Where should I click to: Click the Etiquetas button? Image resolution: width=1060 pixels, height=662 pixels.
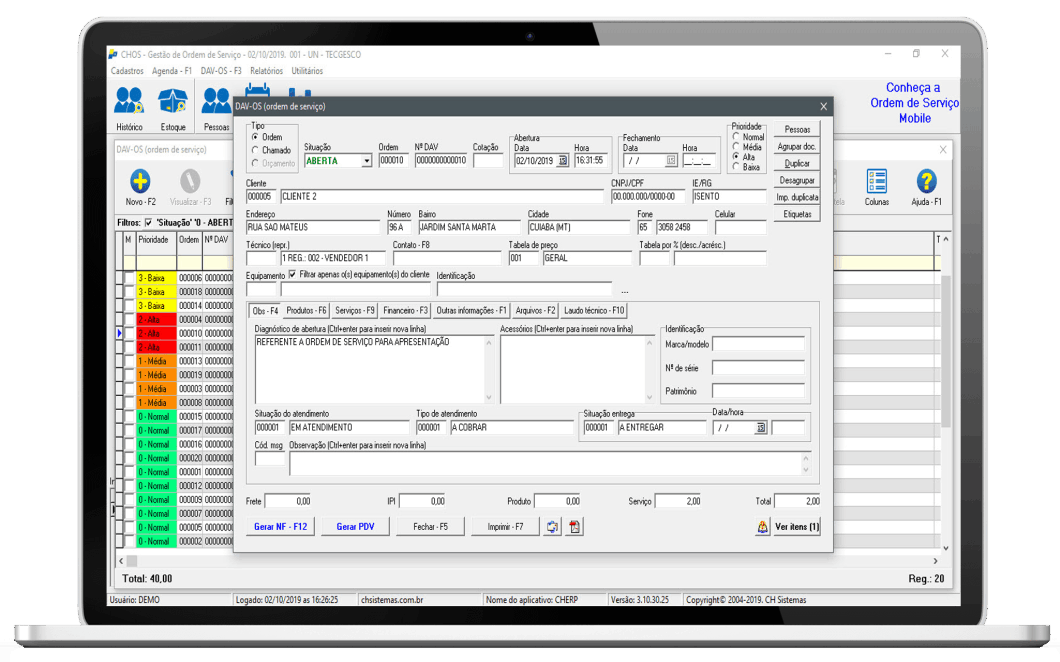(797, 214)
